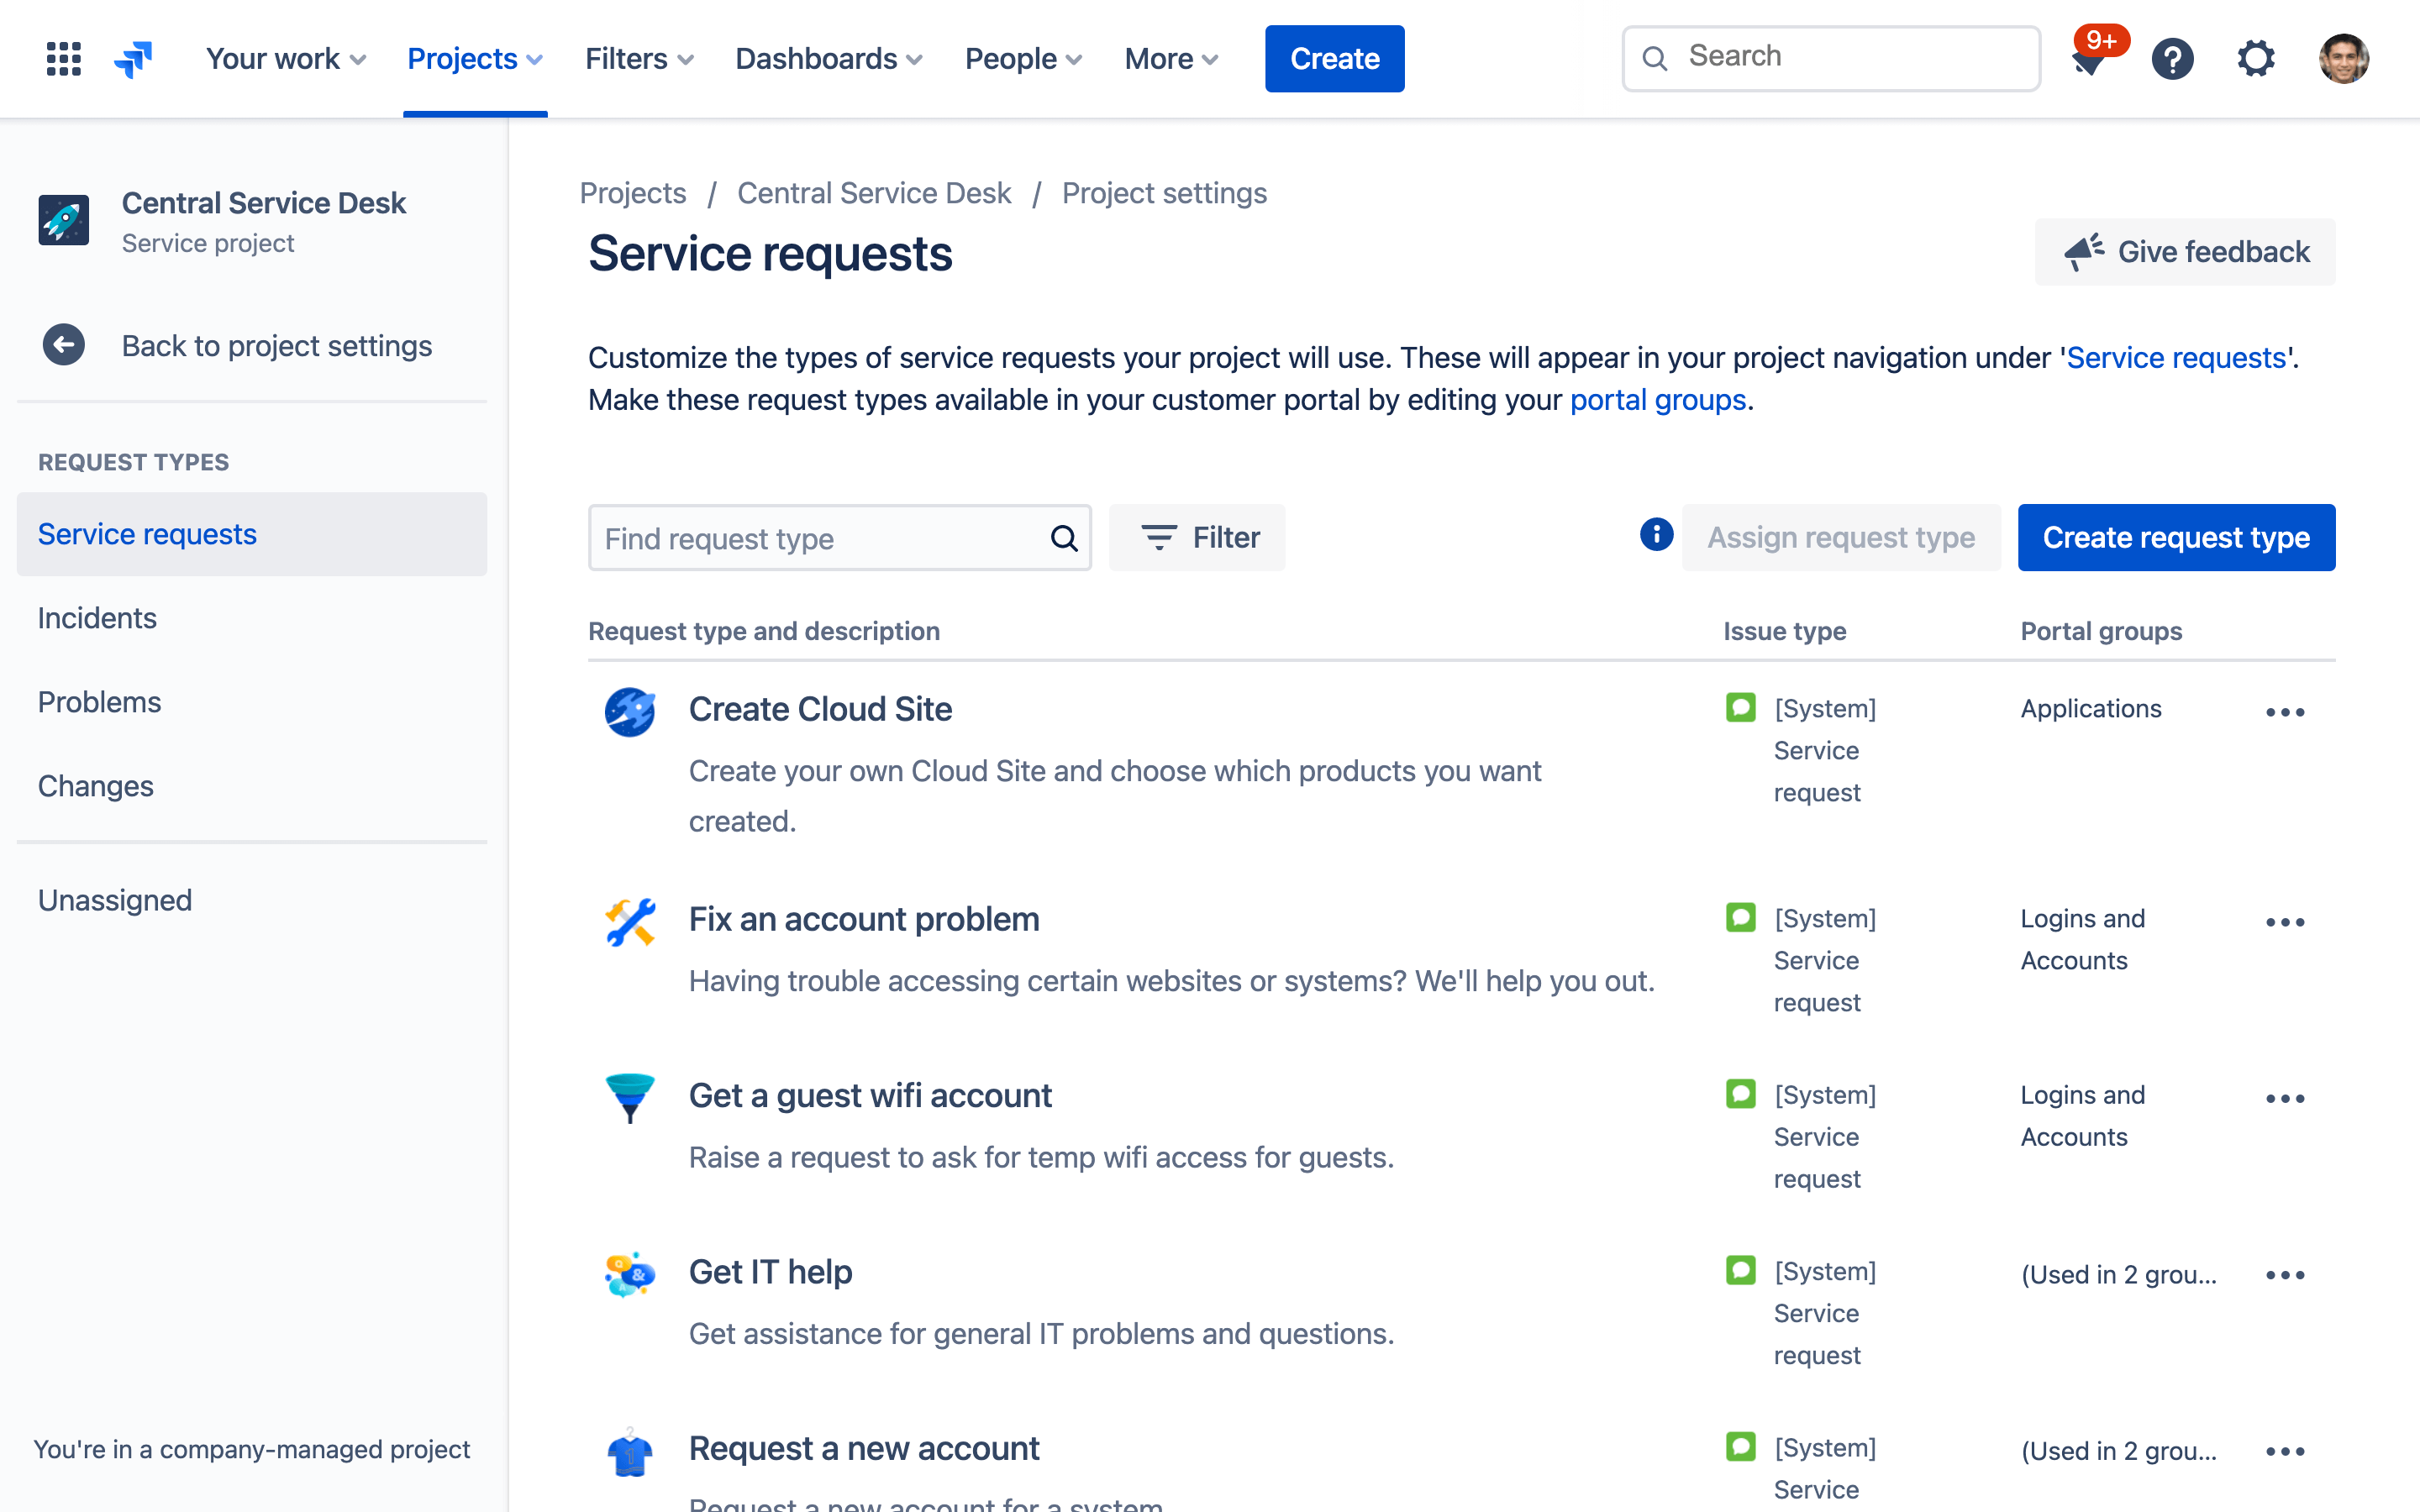This screenshot has width=2420, height=1512.
Task: Open the three-dot menu for Fix an account problem
Action: 2286,920
